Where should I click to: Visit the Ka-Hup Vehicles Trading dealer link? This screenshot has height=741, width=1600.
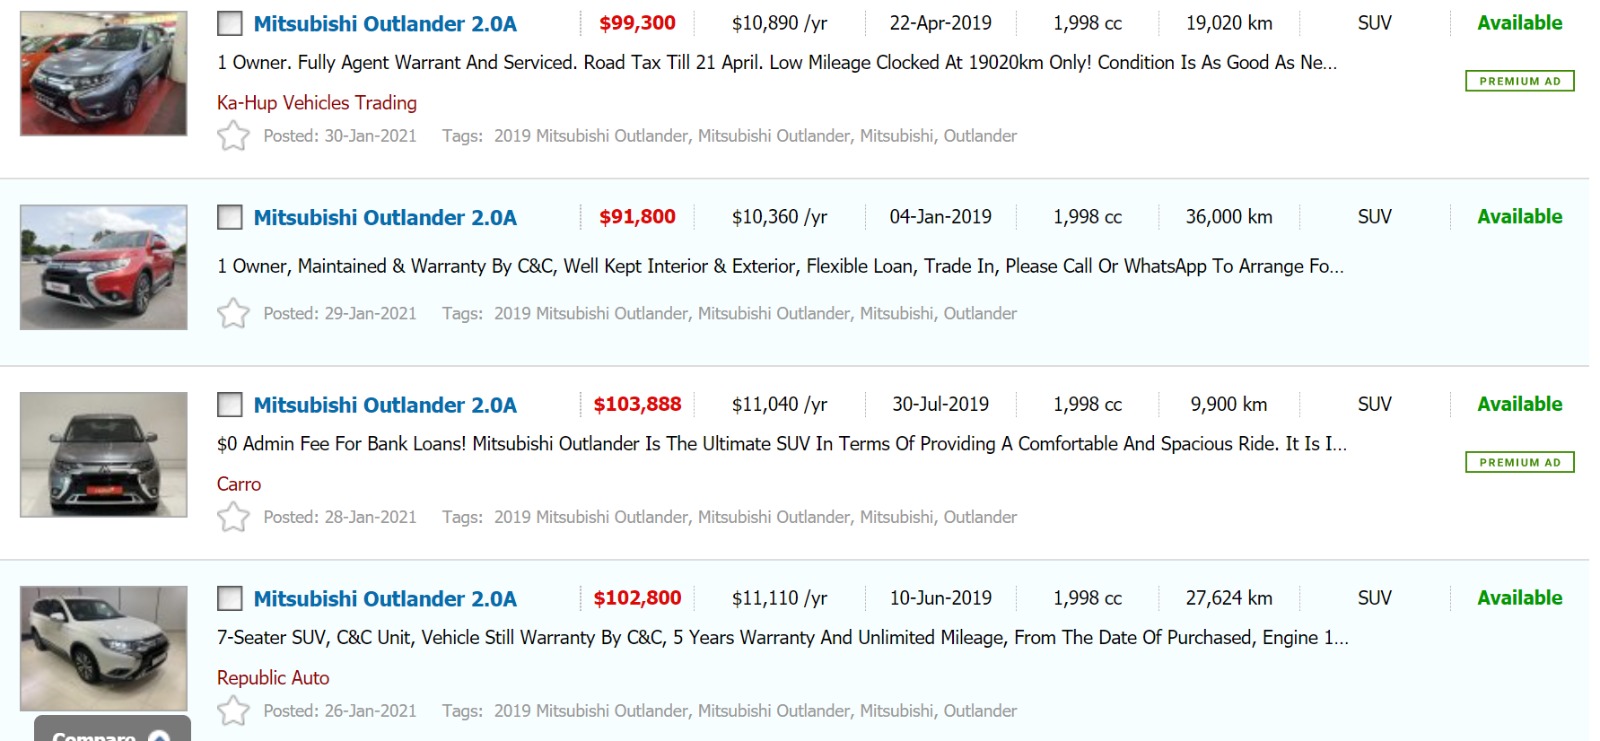(x=317, y=103)
